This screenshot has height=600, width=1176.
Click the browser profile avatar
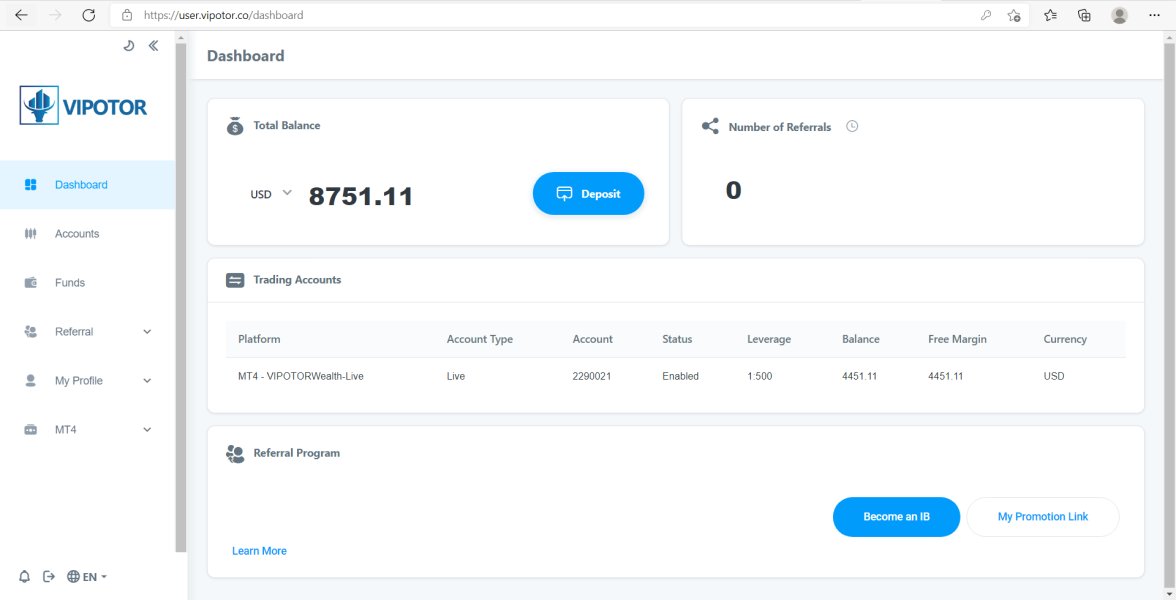[1119, 15]
